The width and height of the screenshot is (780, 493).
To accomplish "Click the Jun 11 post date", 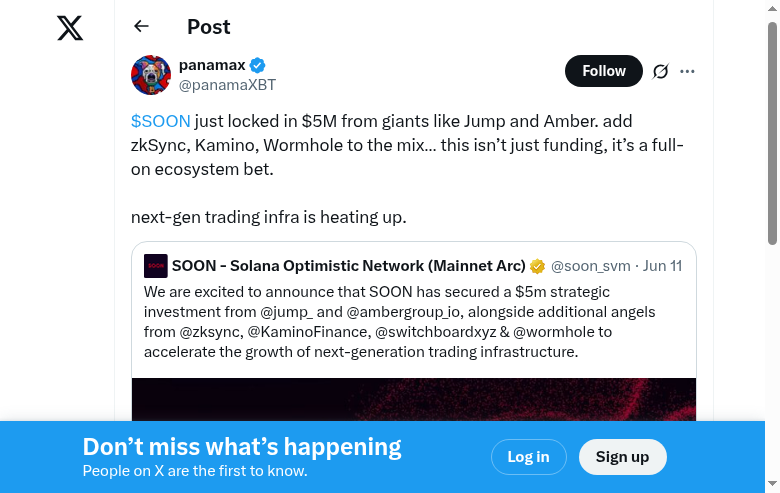I will coord(662,266).
